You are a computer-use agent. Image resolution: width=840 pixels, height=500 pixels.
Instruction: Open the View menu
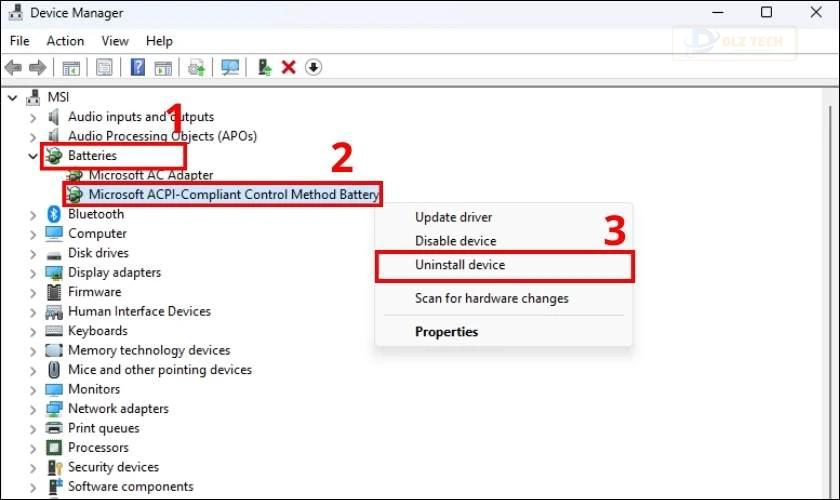click(x=115, y=41)
